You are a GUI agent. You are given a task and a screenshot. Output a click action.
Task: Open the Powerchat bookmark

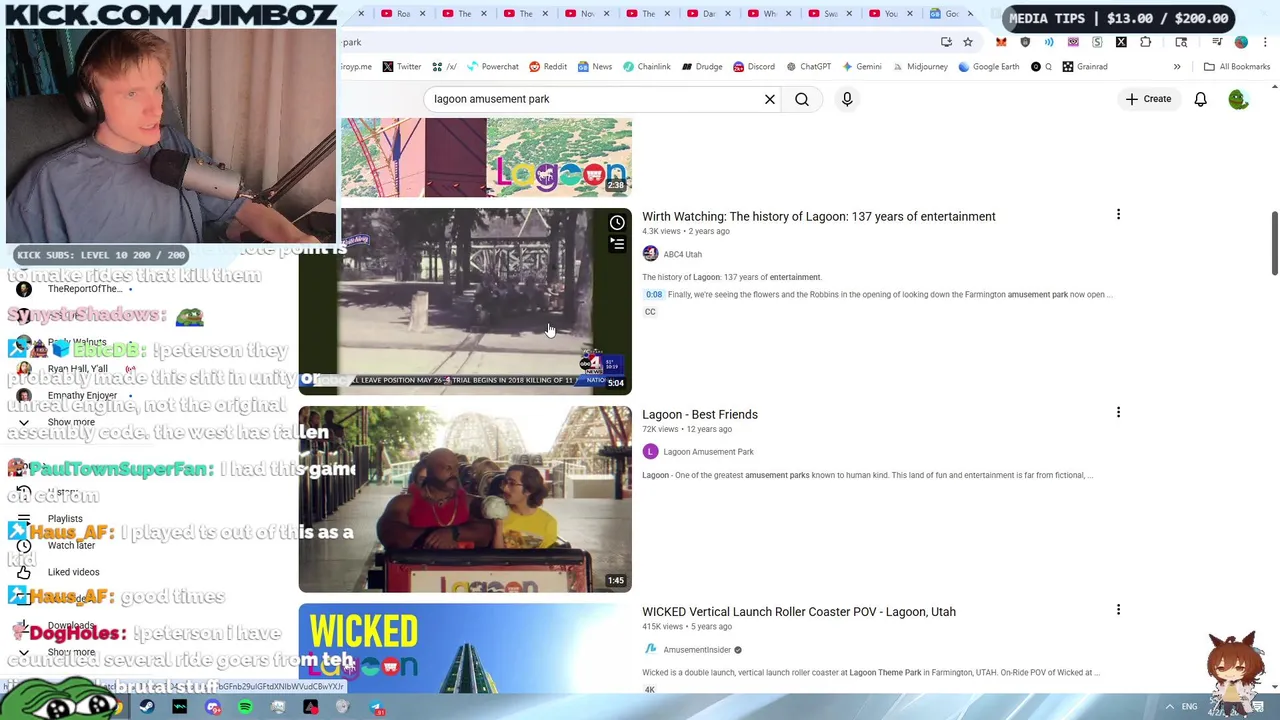[492, 67]
